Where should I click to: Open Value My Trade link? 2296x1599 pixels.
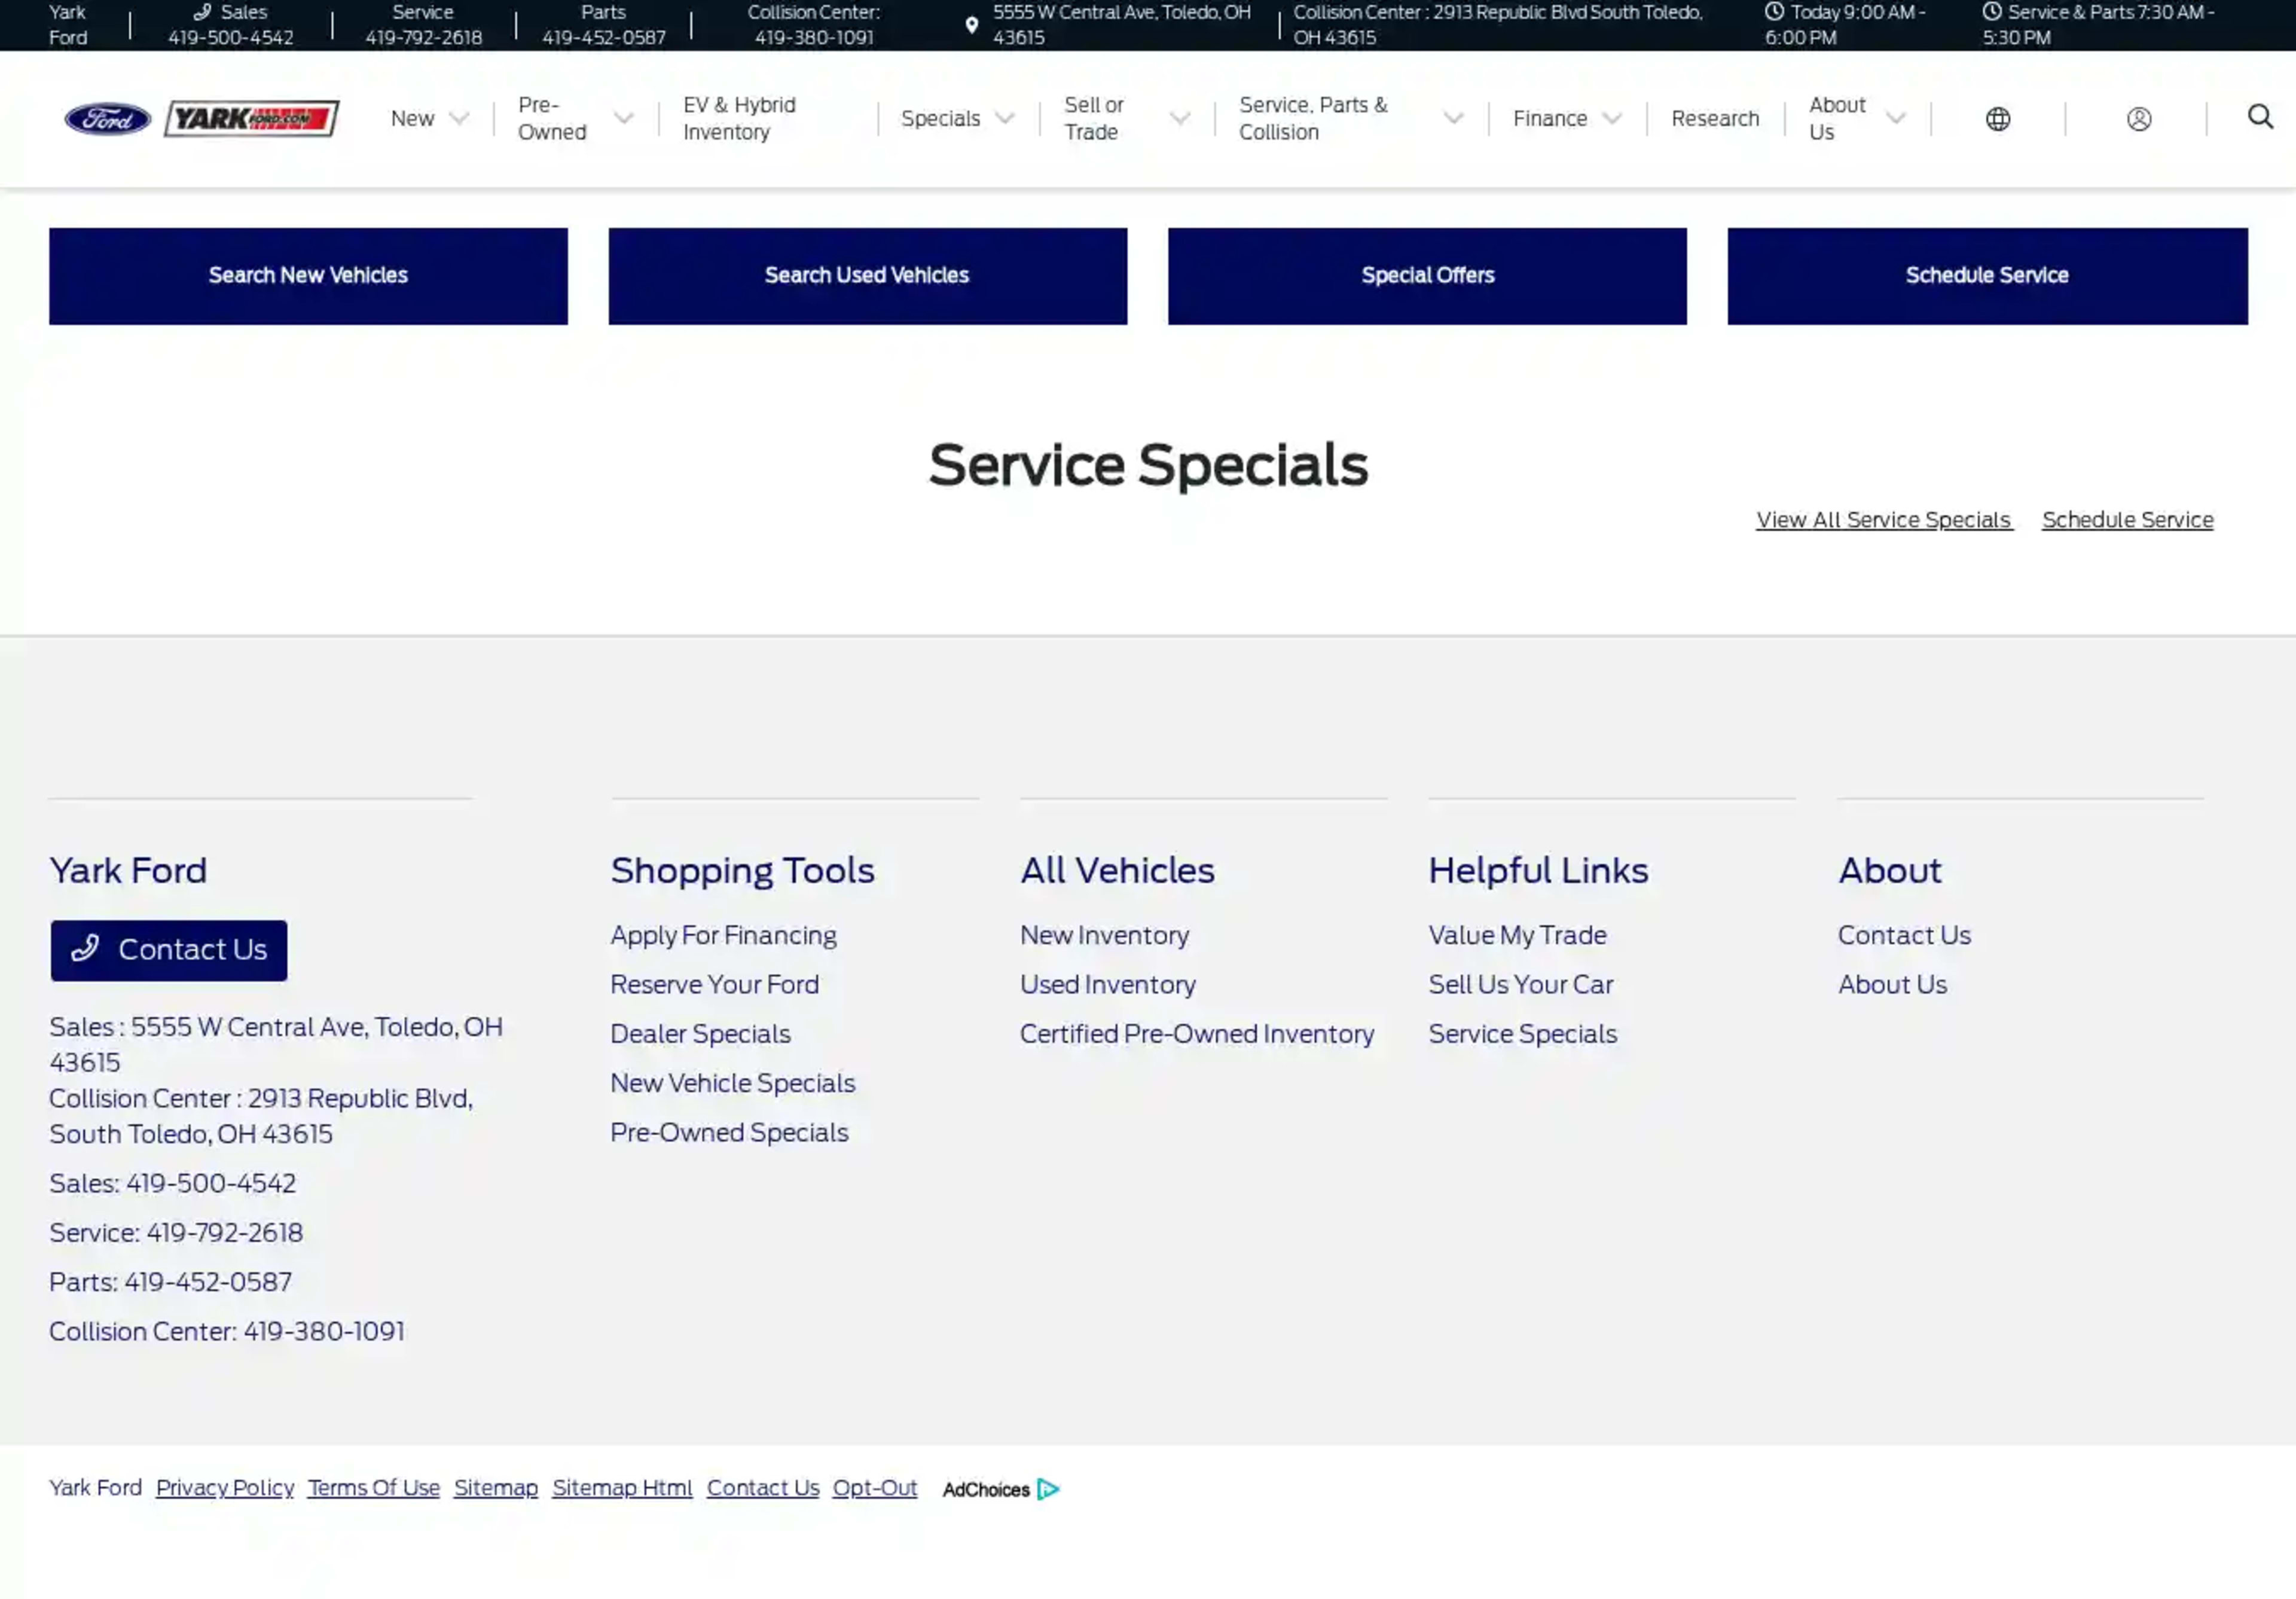click(1517, 935)
